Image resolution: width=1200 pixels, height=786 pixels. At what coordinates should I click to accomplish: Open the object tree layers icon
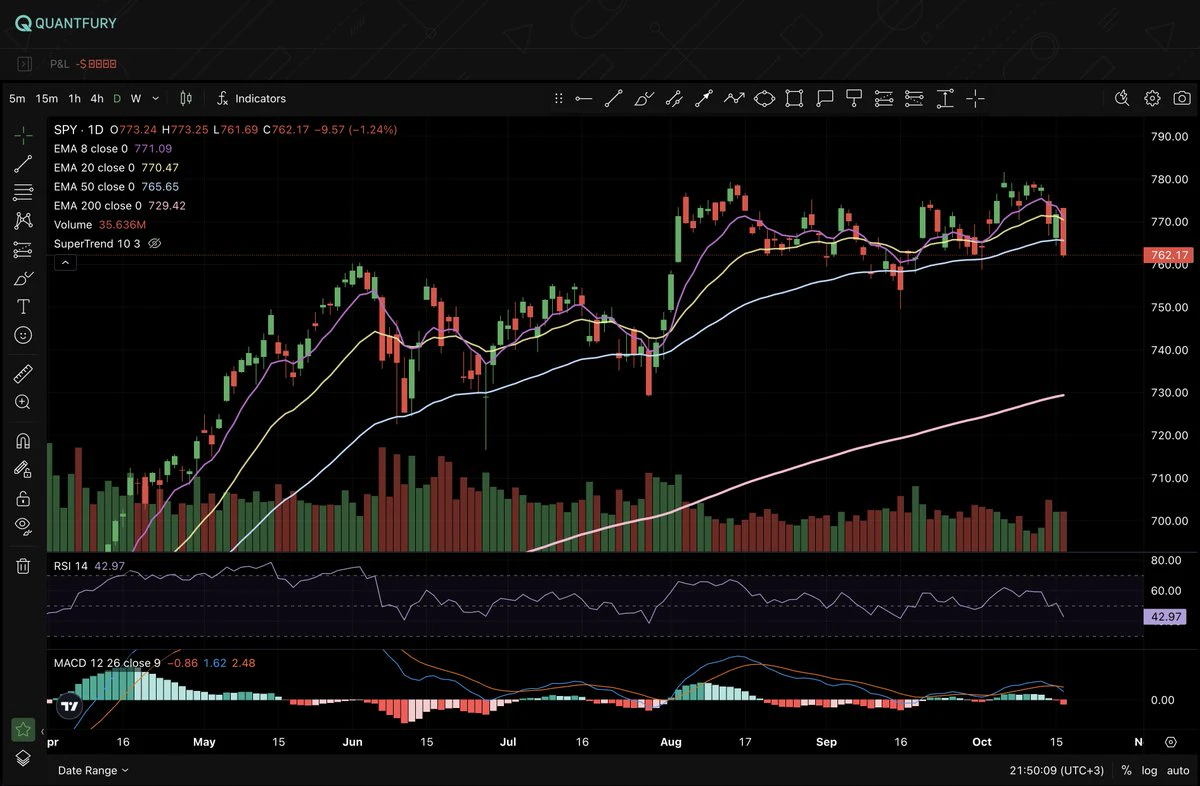point(23,758)
